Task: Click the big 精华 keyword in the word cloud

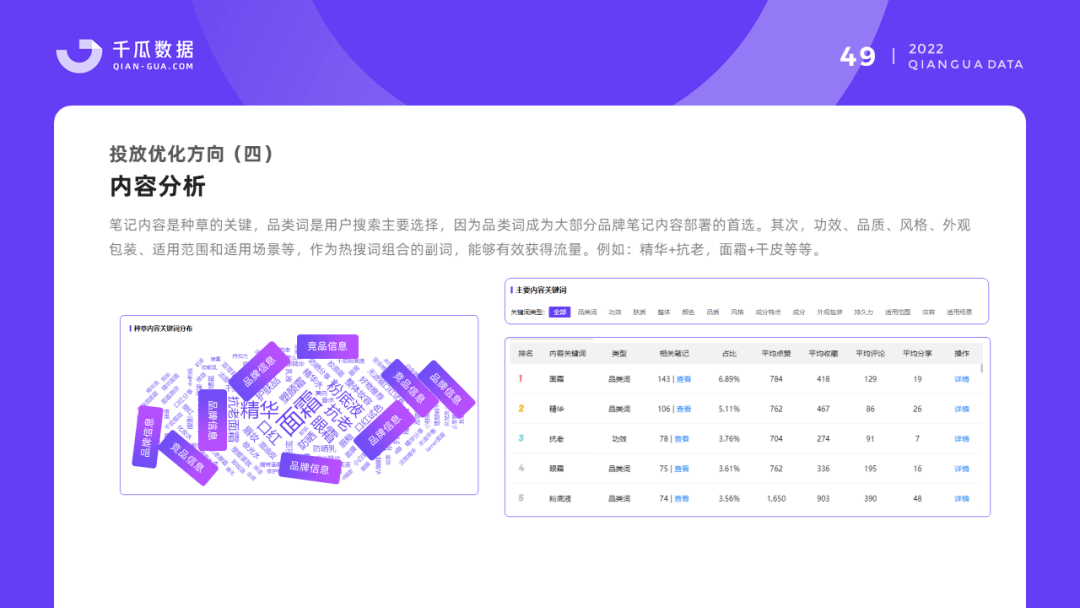Action: 260,409
